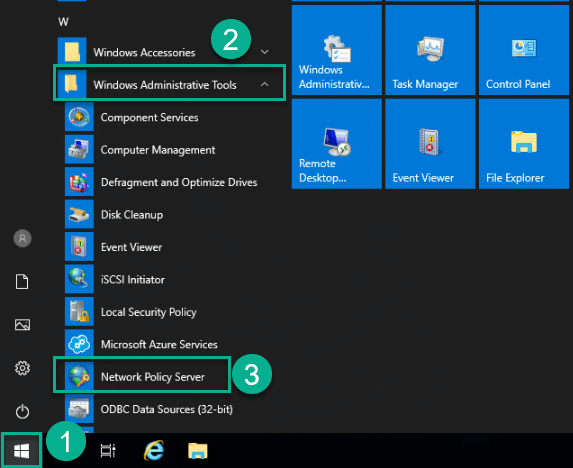573x468 pixels.
Task: Open the Documents icon in sidebar
Action: pos(22,282)
